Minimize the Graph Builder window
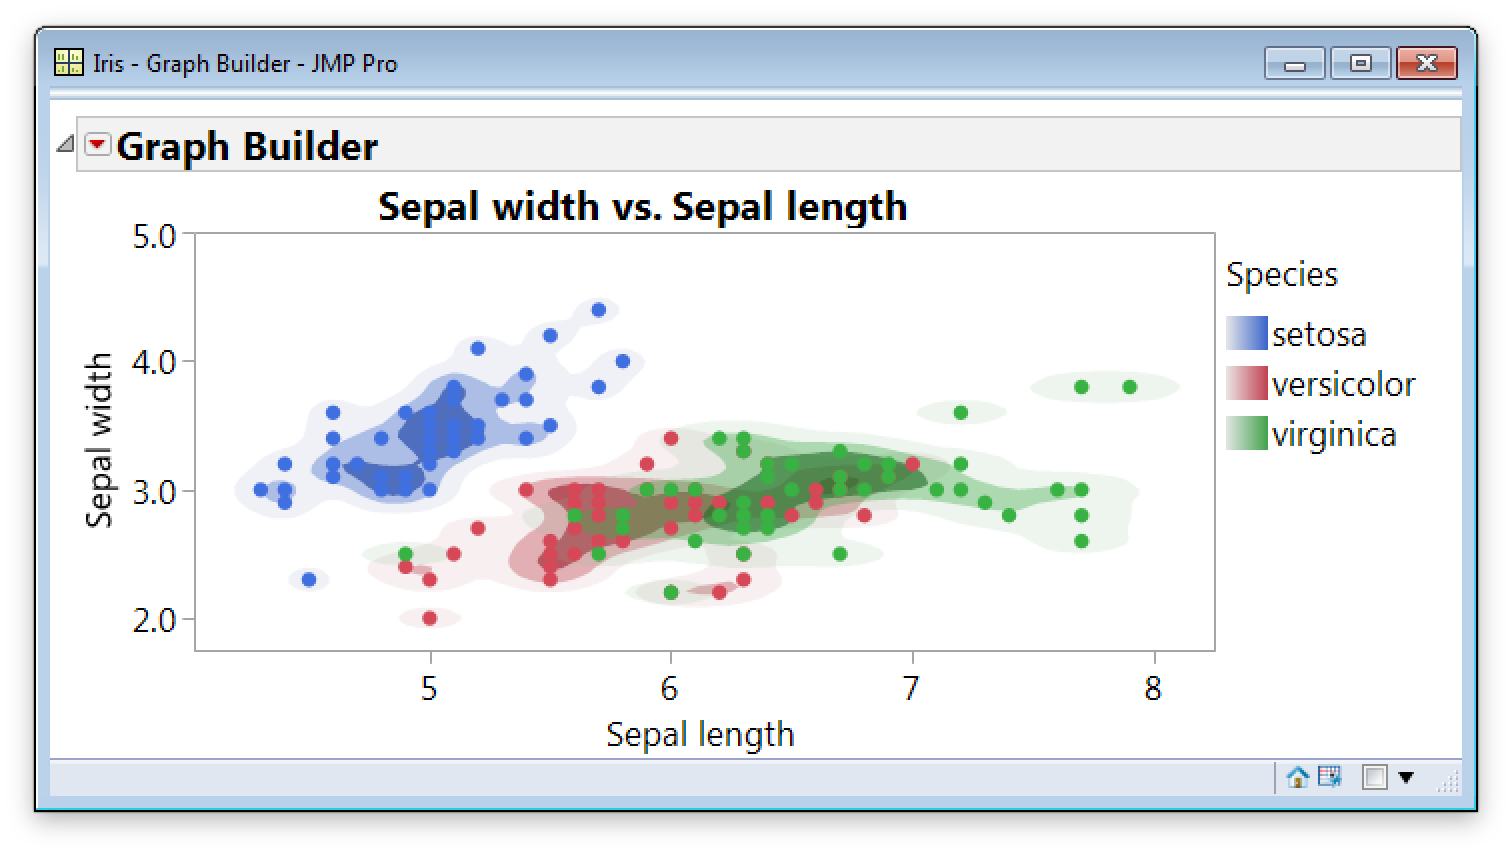Screen dimensions: 1512x854 pyautogui.click(x=1295, y=64)
